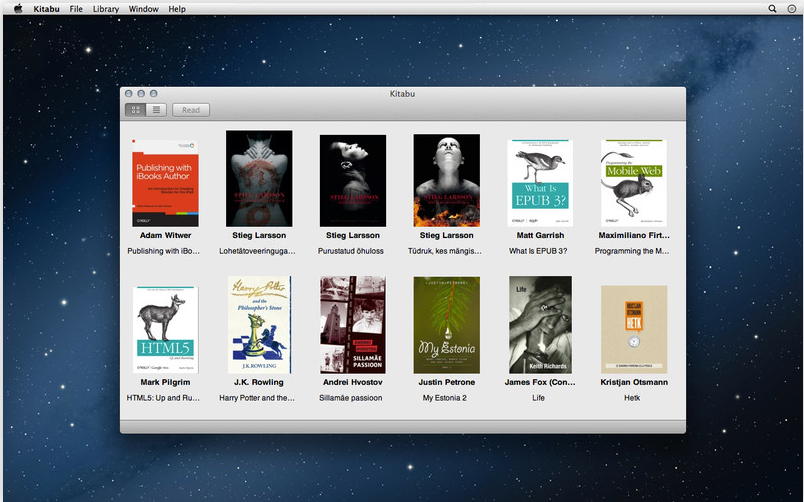Click title text Harry Potter and the…
804x502 pixels.
click(x=257, y=398)
